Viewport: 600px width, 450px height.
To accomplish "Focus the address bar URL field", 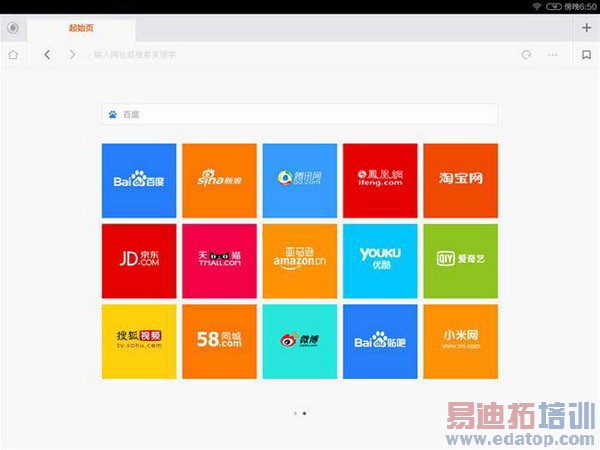I will pyautogui.click(x=298, y=55).
